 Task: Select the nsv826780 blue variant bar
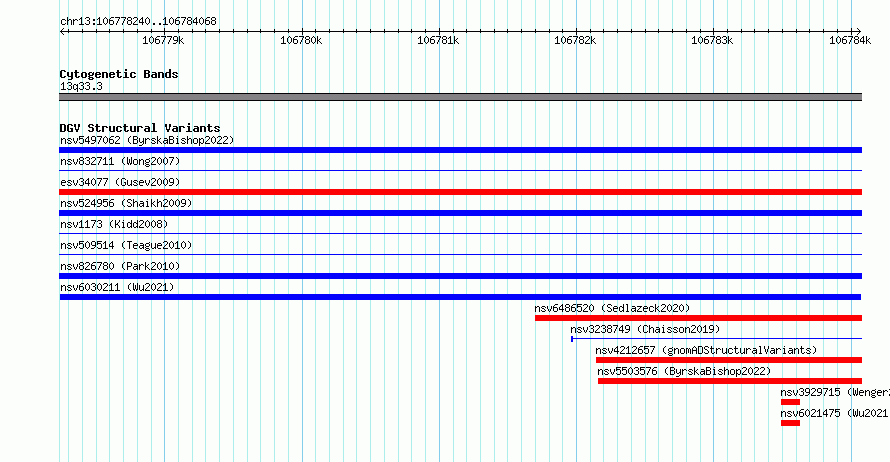(x=460, y=276)
